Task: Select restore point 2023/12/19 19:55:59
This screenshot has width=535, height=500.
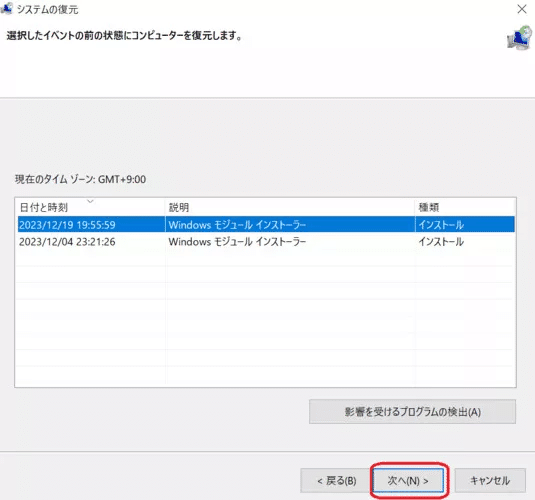Action: coord(266,225)
